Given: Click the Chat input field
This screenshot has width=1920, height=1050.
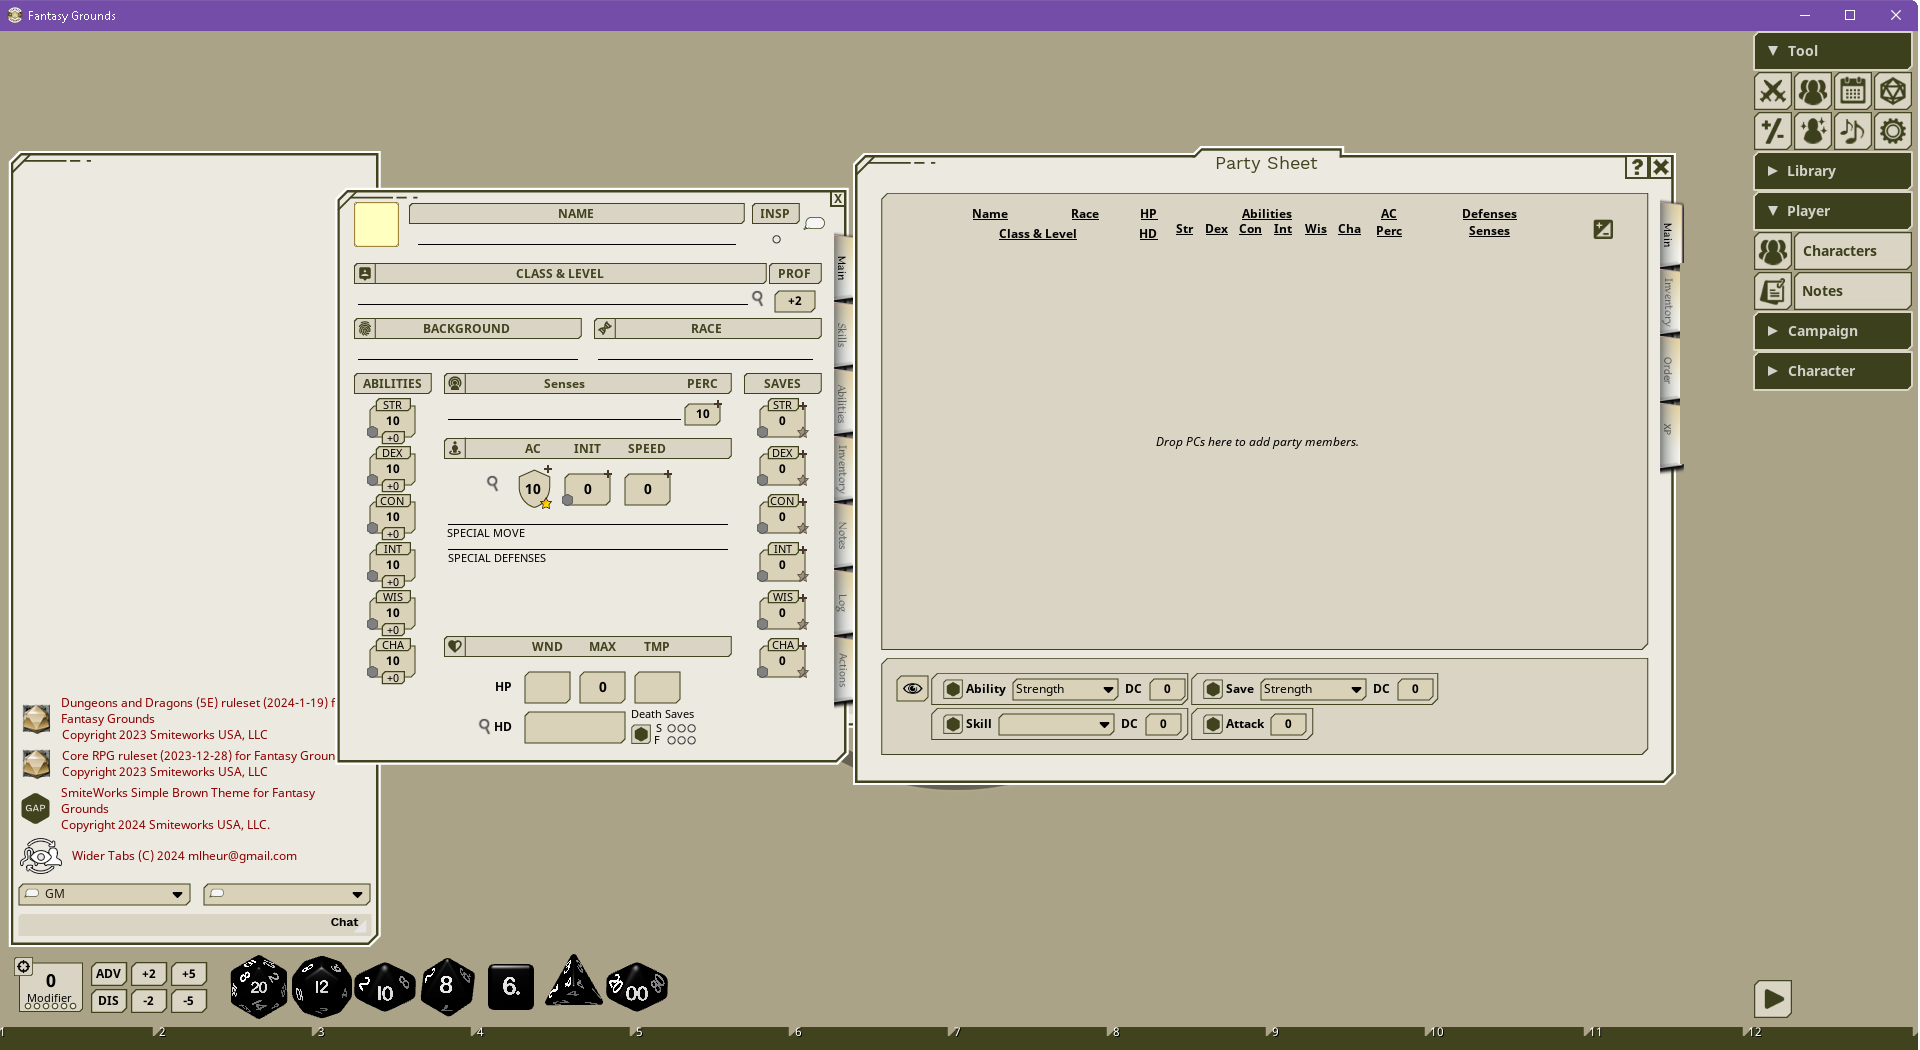Looking at the screenshot, I should coord(194,923).
